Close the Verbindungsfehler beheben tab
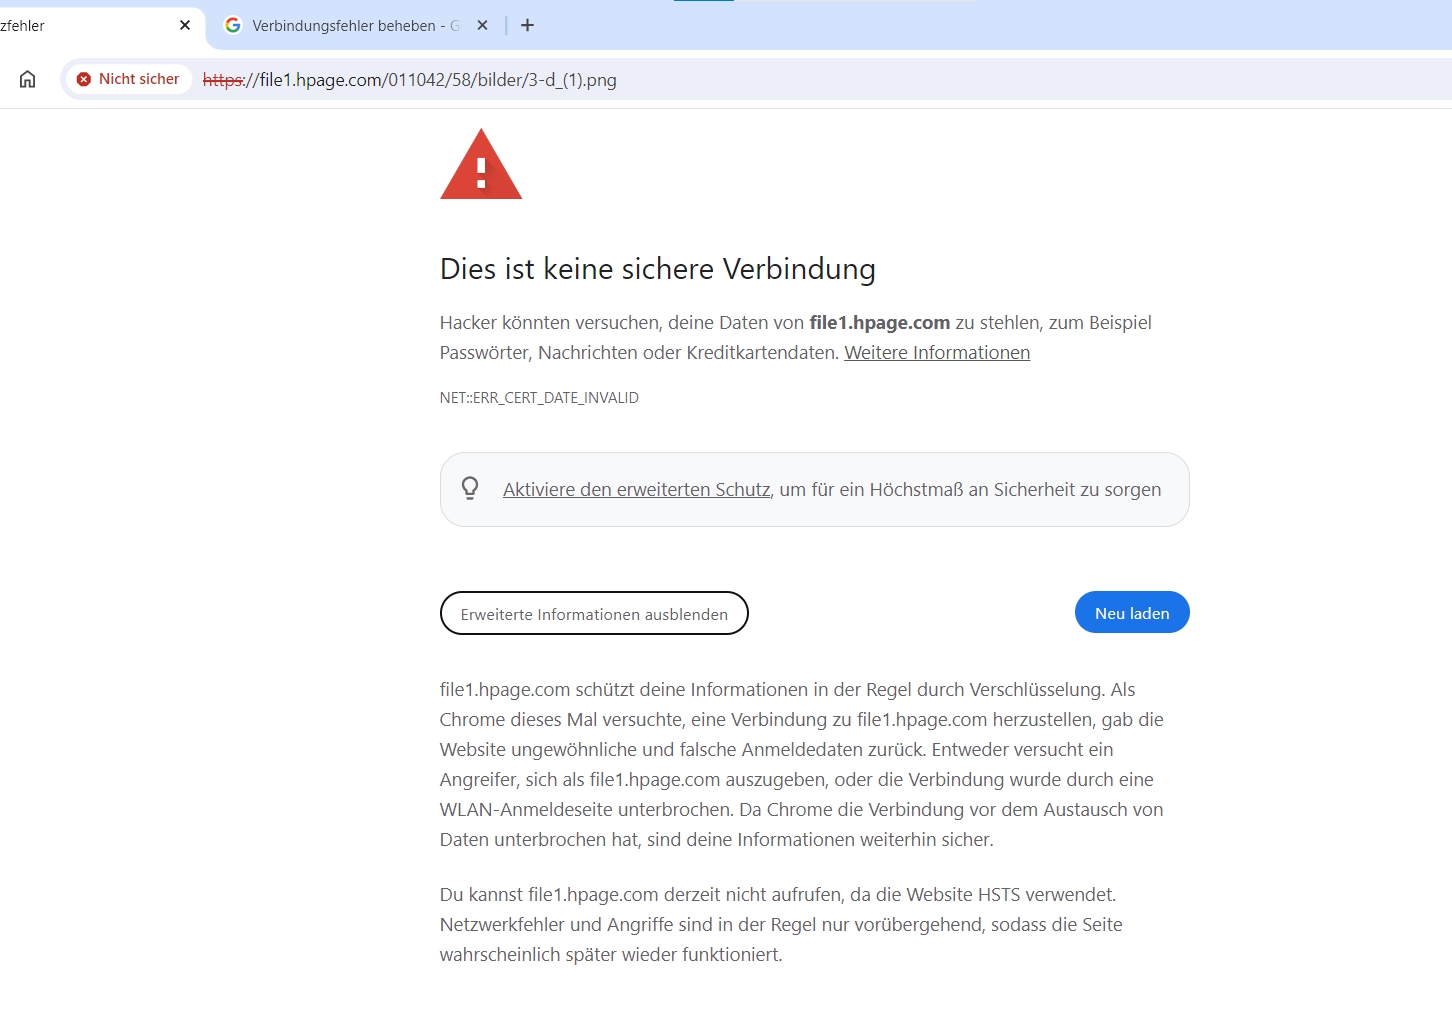 483,25
